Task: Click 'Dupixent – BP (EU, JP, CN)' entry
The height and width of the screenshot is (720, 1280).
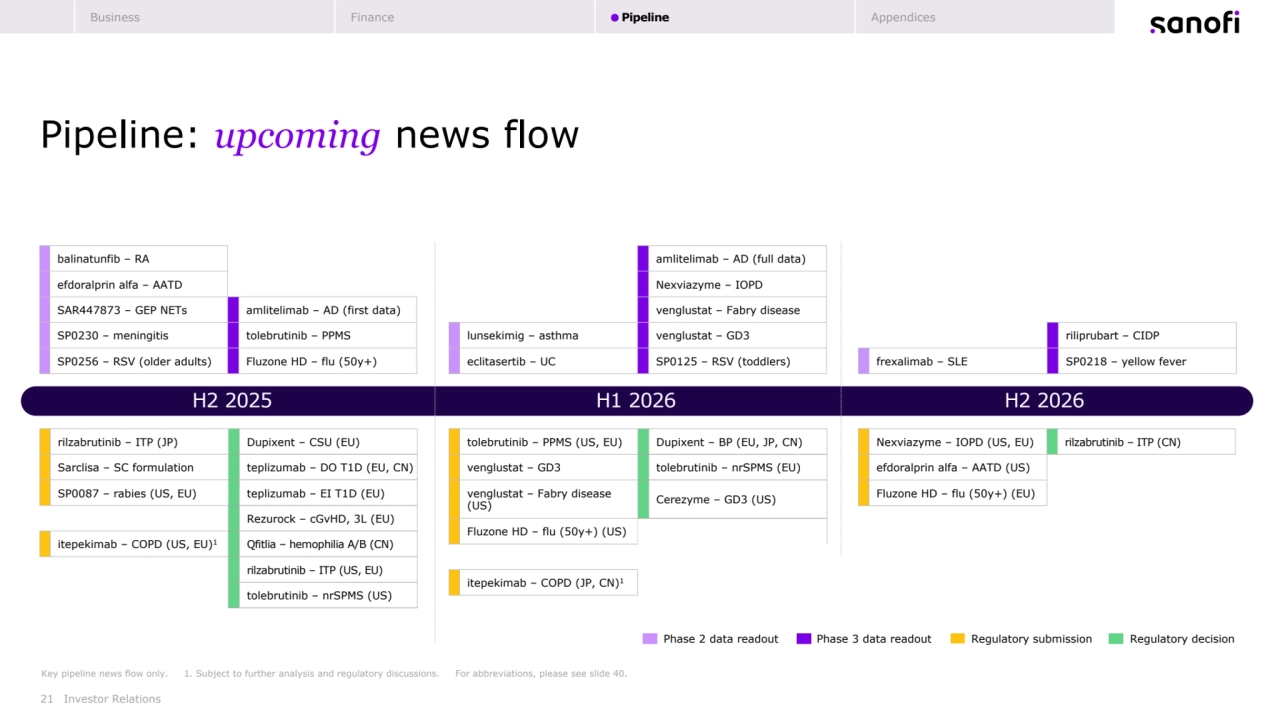Action: click(x=732, y=442)
